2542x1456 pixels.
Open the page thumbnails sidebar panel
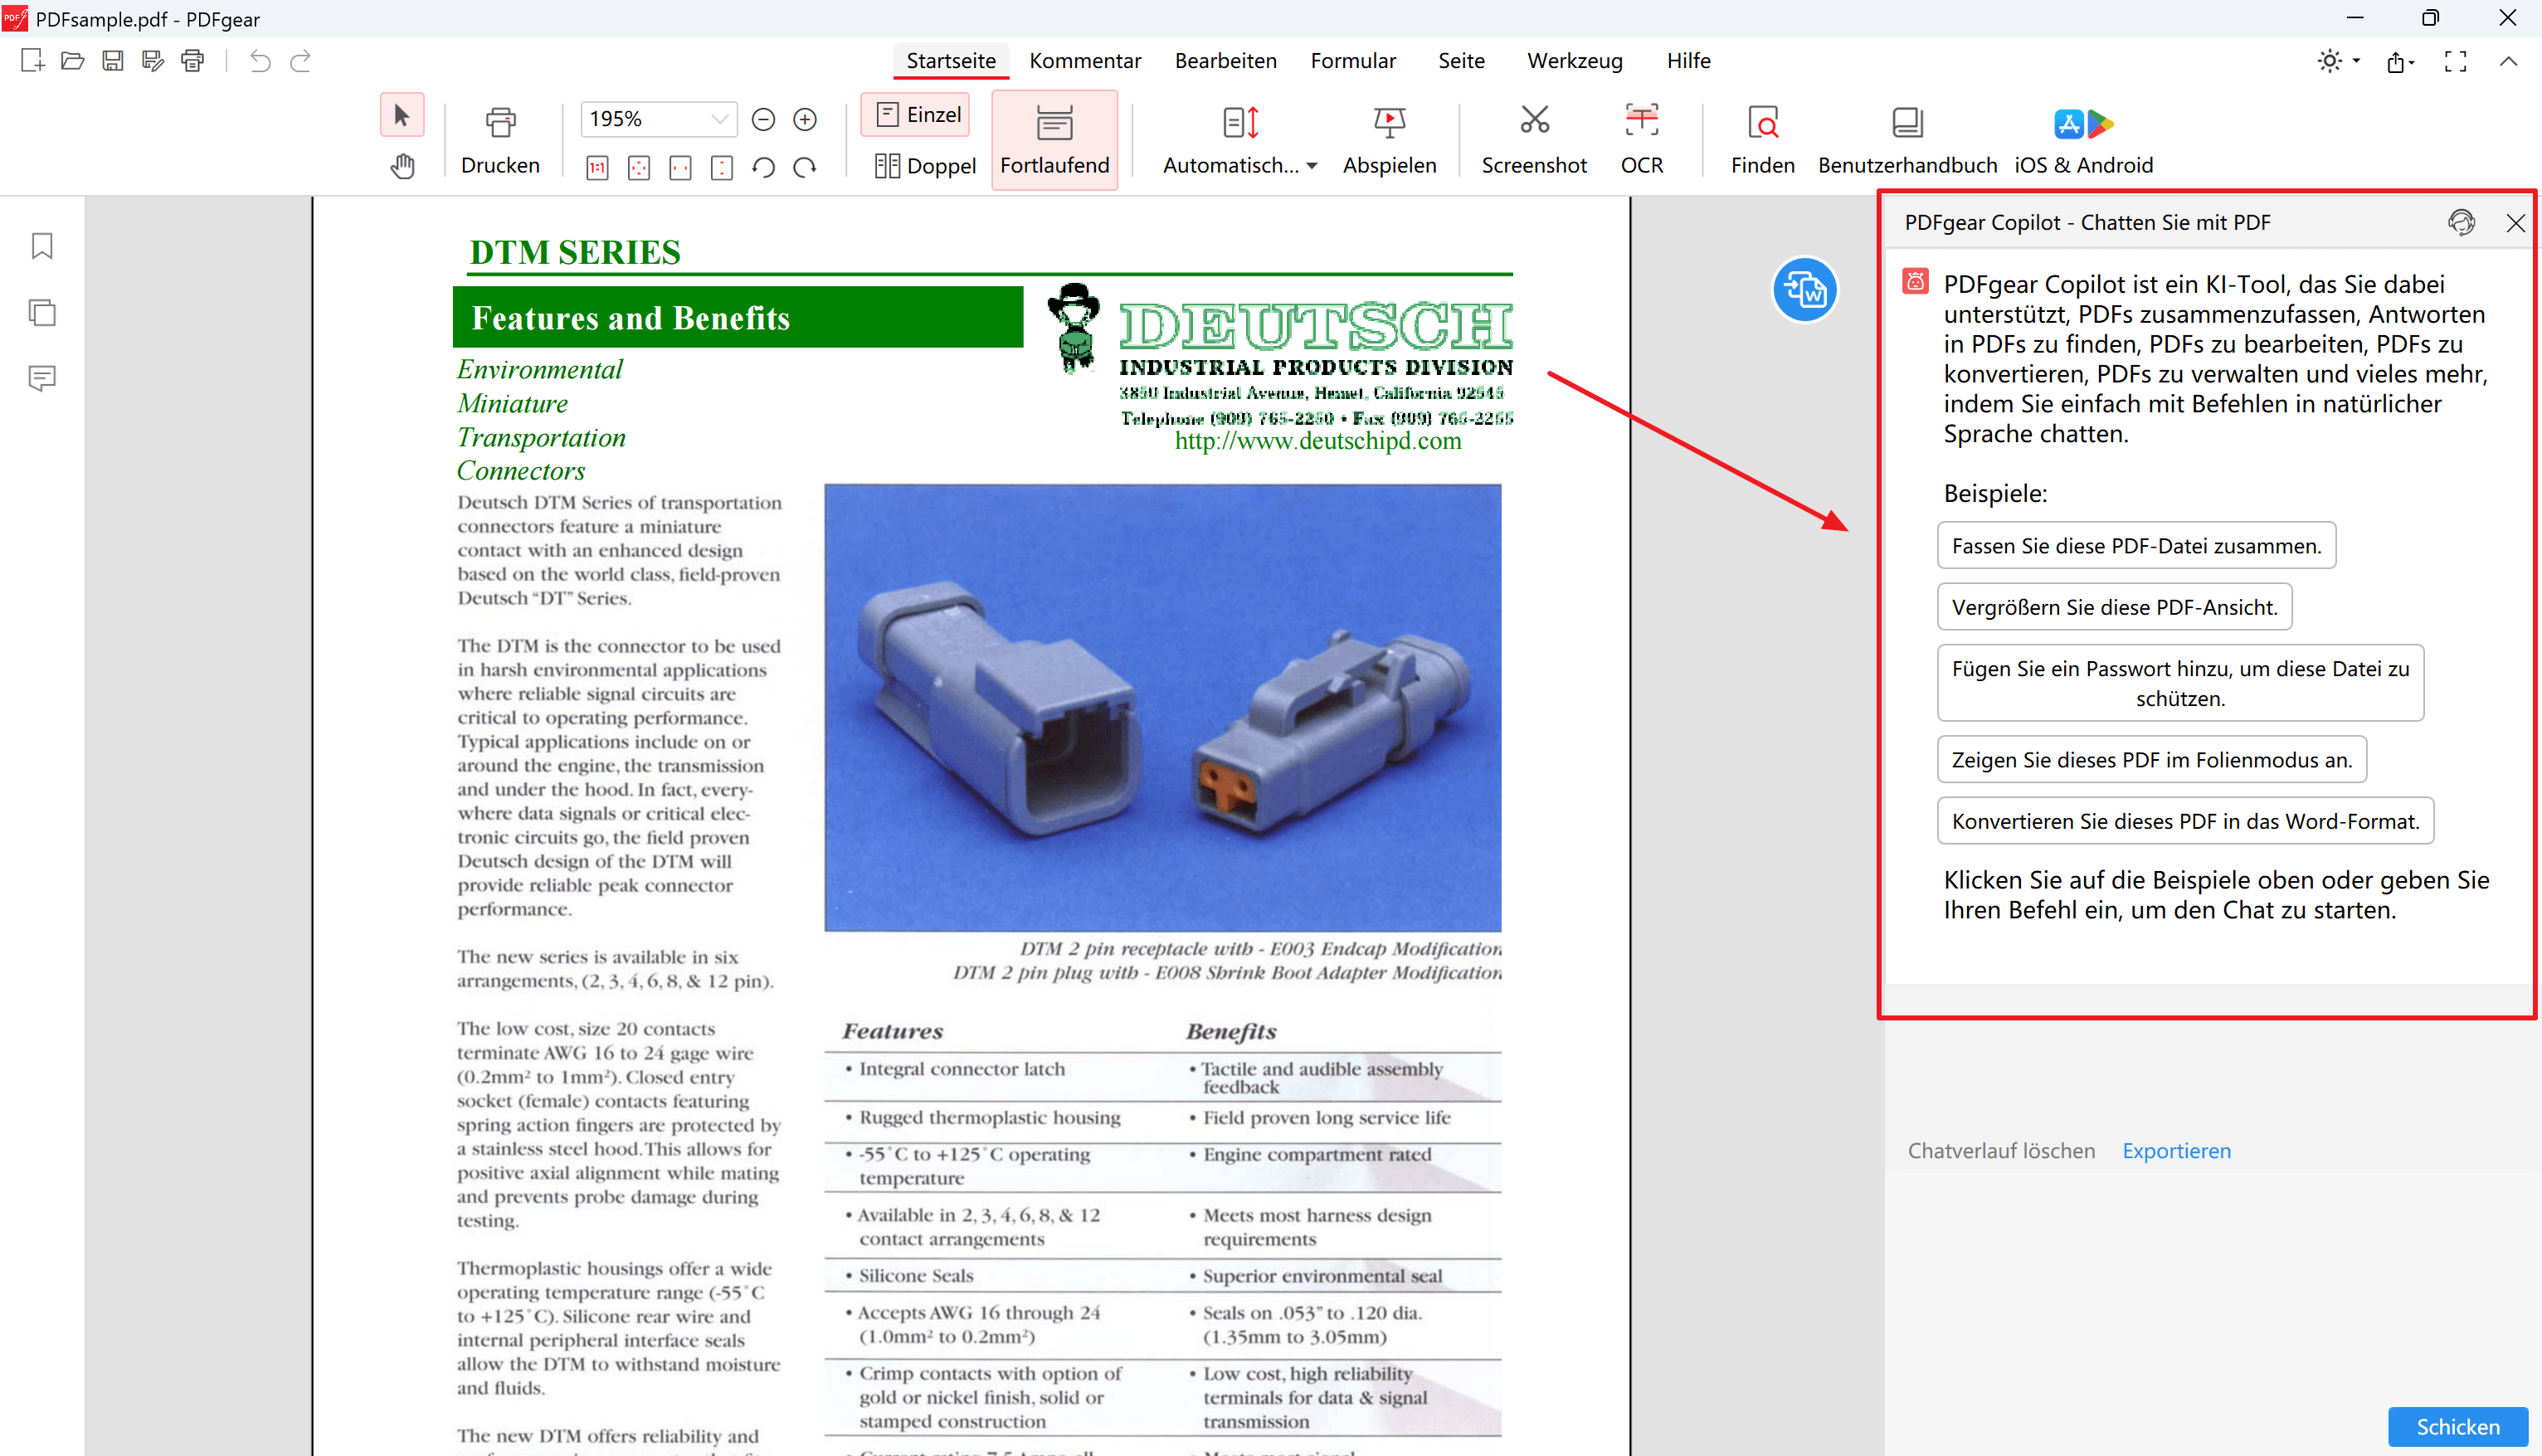click(42, 313)
